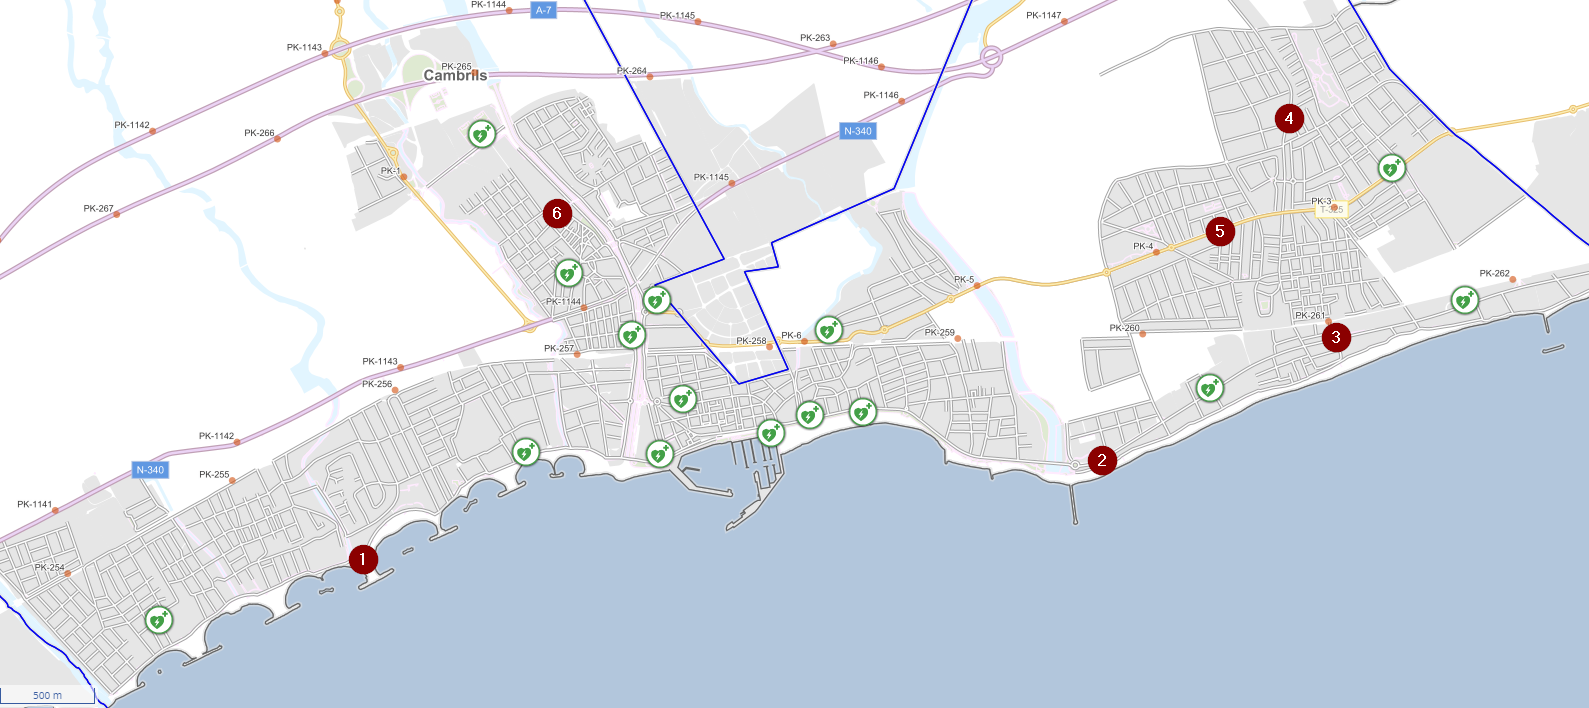Screen dimensions: 1589x708
Task: Click the N-340 shield near PK-1146
Action: 858,131
